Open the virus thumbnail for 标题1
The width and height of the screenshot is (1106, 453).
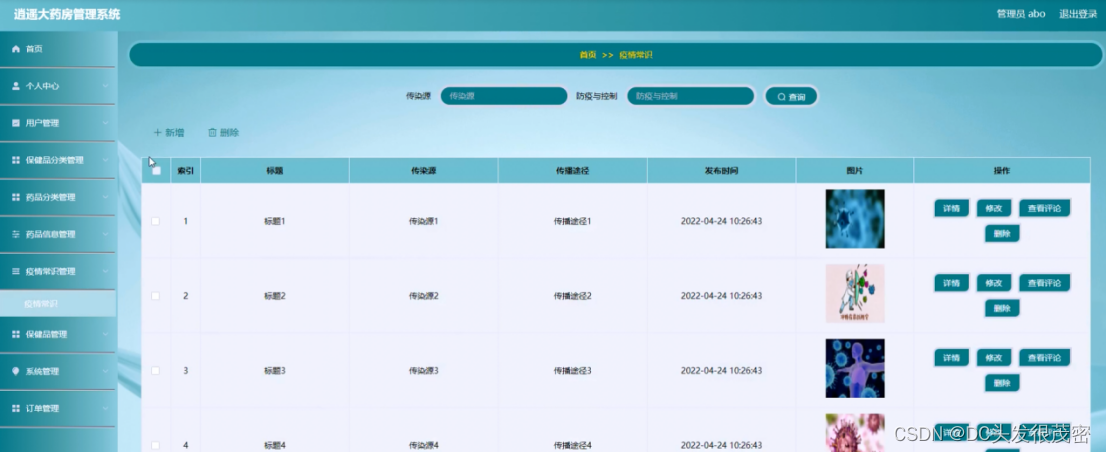[855, 219]
